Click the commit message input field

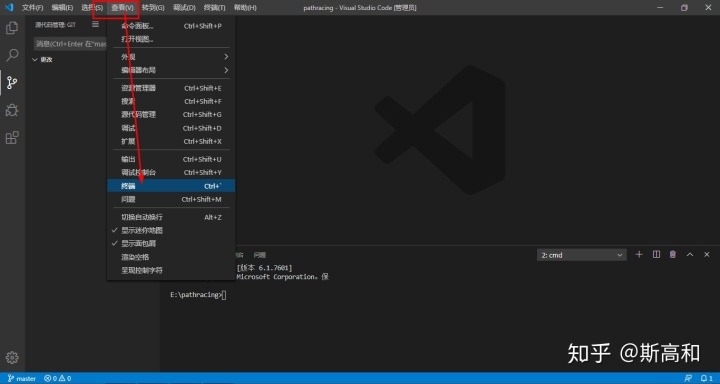click(71, 44)
